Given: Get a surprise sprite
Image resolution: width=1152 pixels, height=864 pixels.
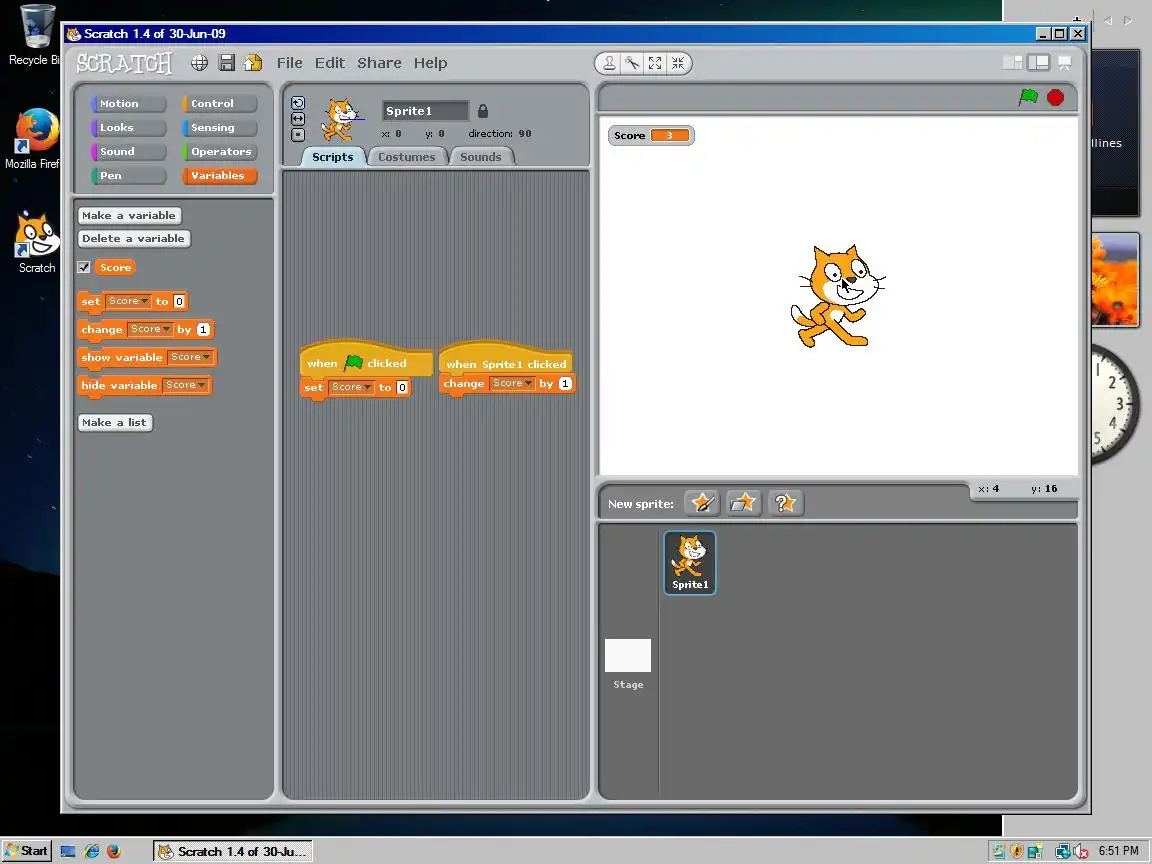Looking at the screenshot, I should click(785, 503).
